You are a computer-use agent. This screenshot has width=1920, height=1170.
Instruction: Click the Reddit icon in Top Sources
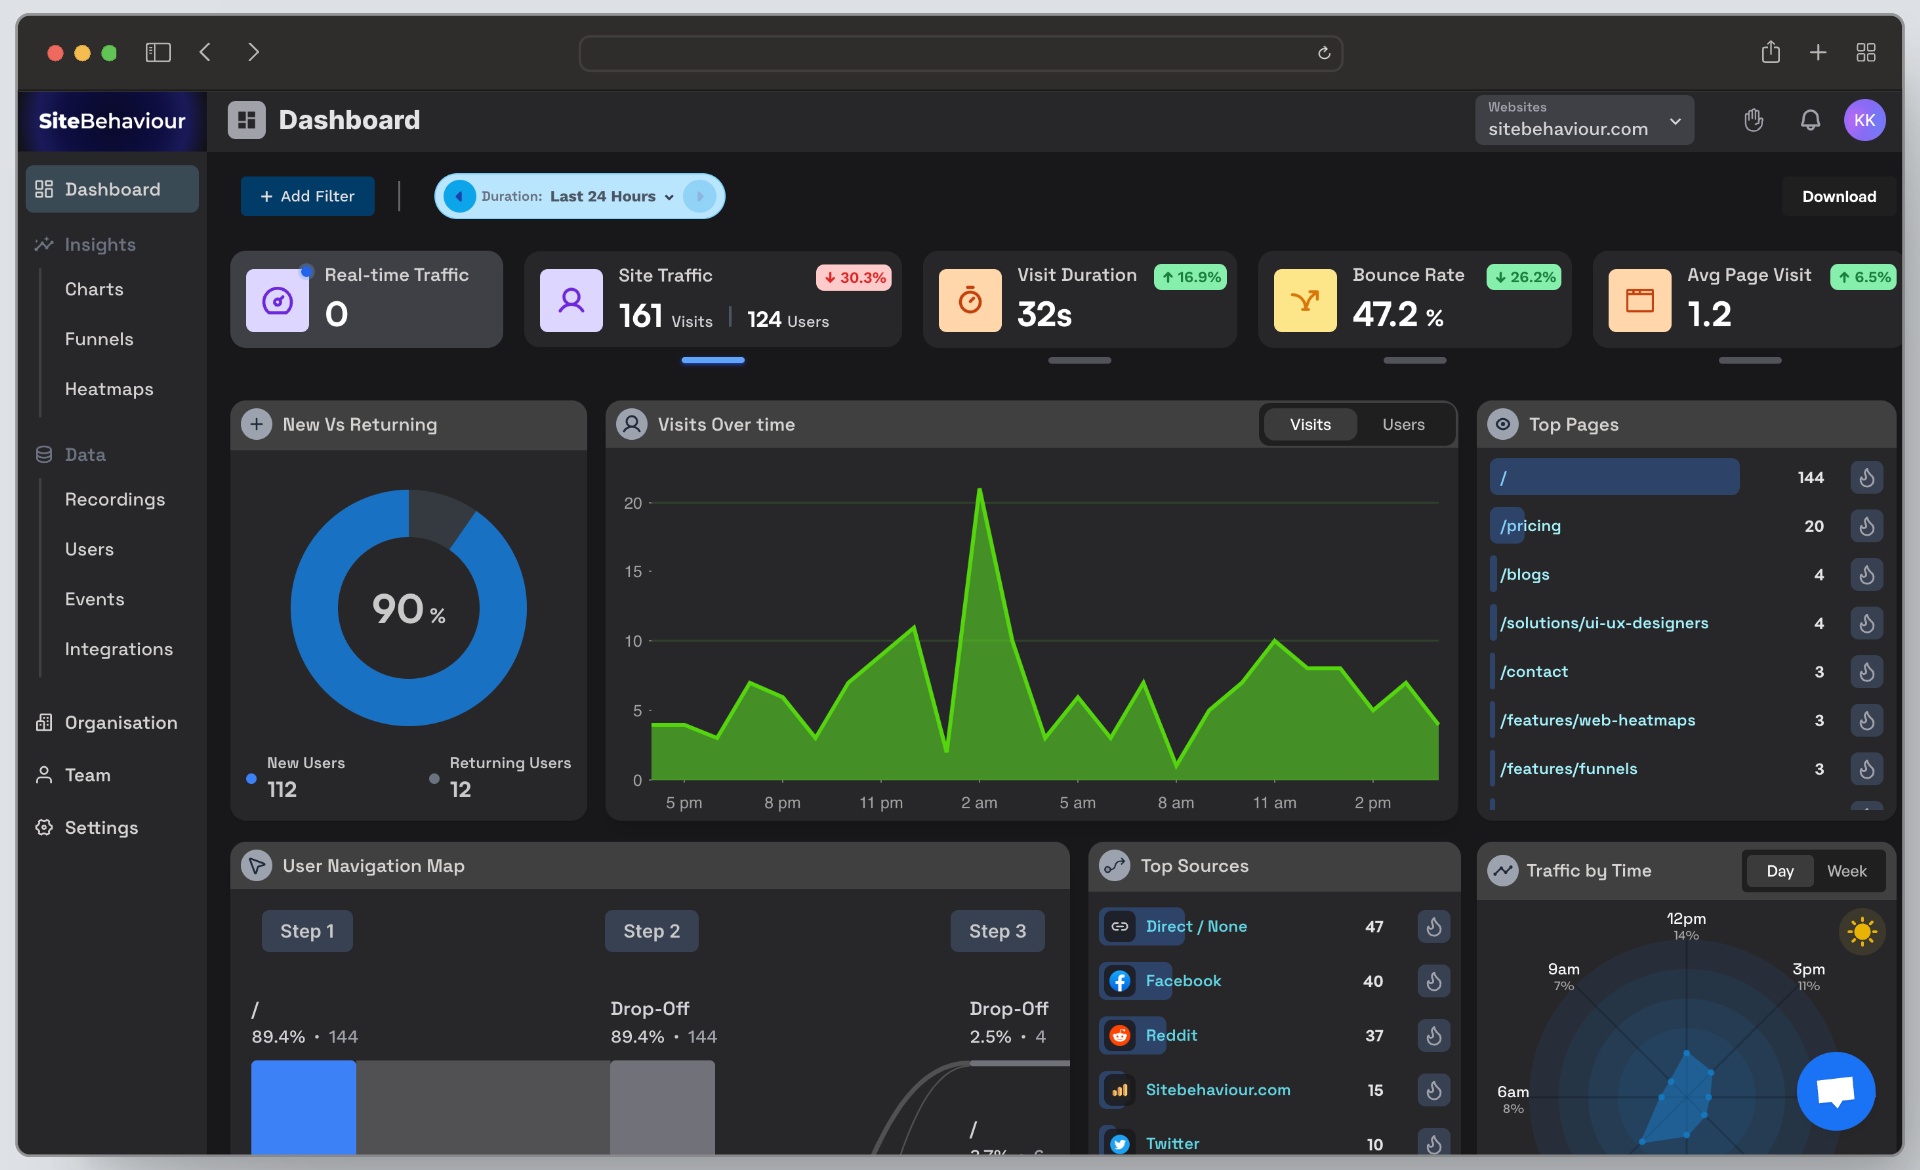click(1119, 1036)
